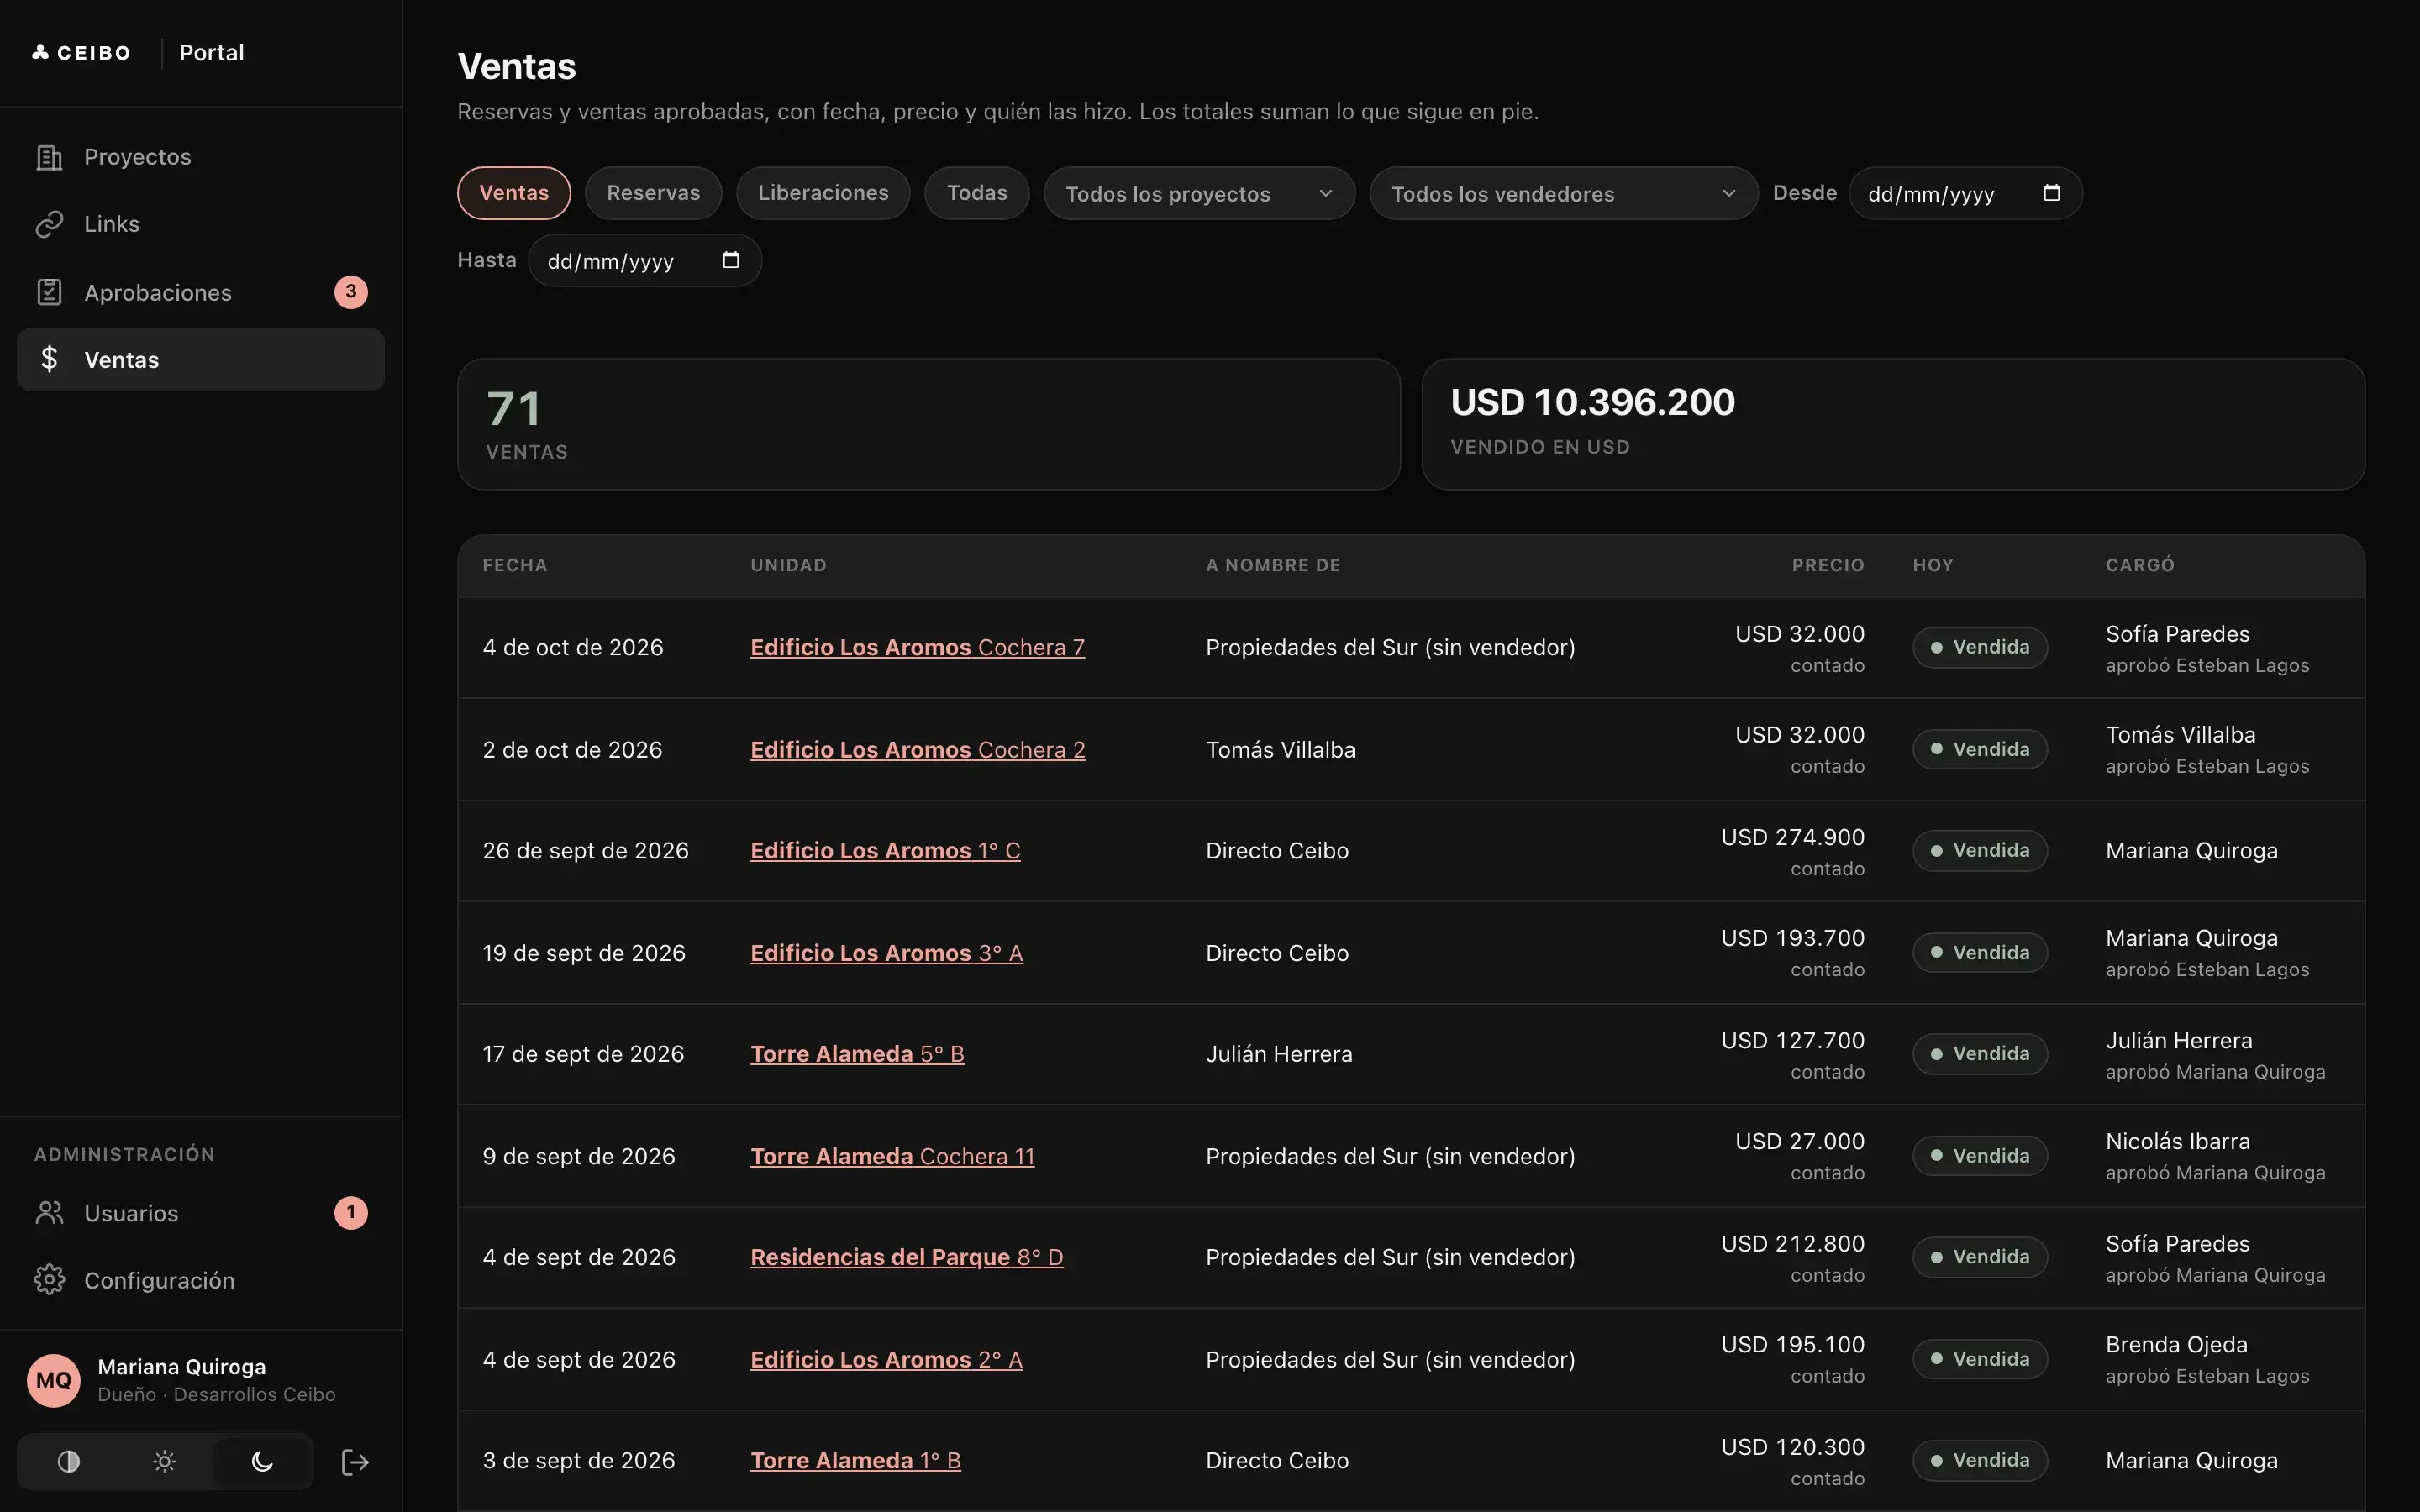Image resolution: width=2420 pixels, height=1512 pixels.
Task: Select the Reservas filter tab
Action: pyautogui.click(x=653, y=193)
